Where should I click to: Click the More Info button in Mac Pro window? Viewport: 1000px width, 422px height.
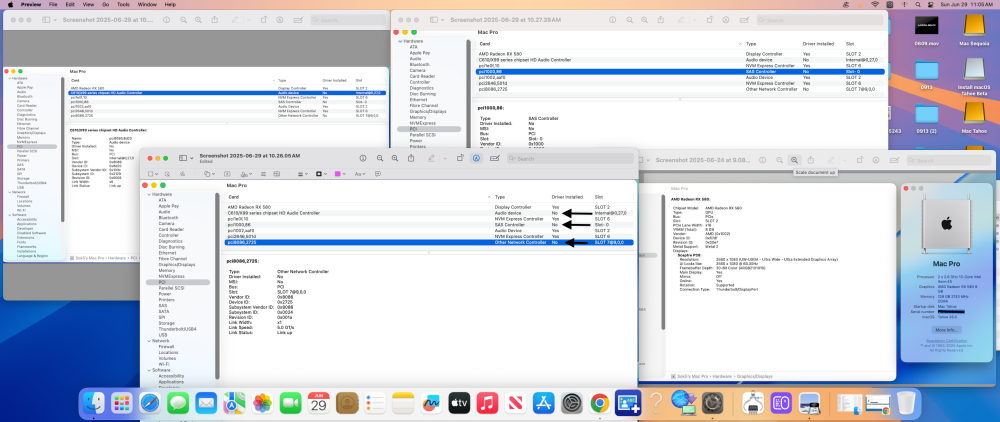point(947,330)
